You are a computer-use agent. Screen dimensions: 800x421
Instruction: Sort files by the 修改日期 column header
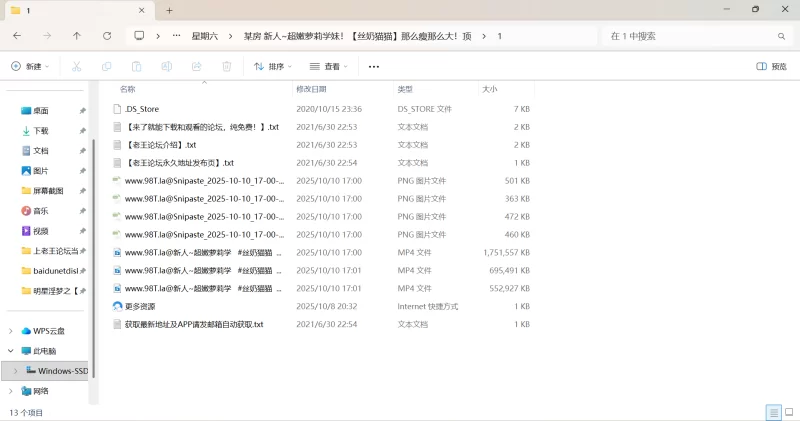point(314,89)
